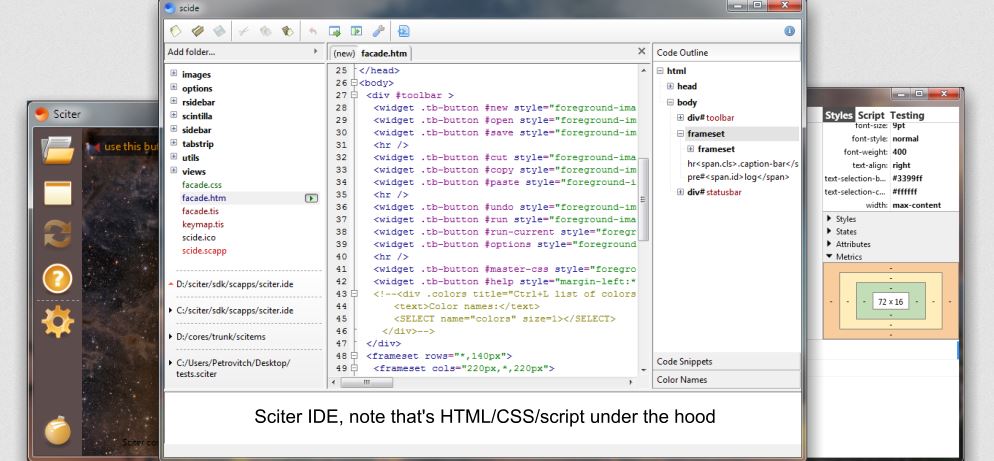Click the Paste toolbar icon

click(288, 30)
